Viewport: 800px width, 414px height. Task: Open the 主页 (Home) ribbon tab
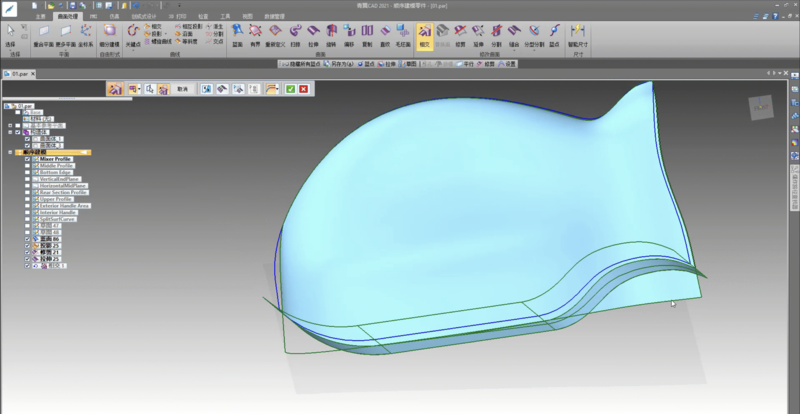[x=39, y=18]
